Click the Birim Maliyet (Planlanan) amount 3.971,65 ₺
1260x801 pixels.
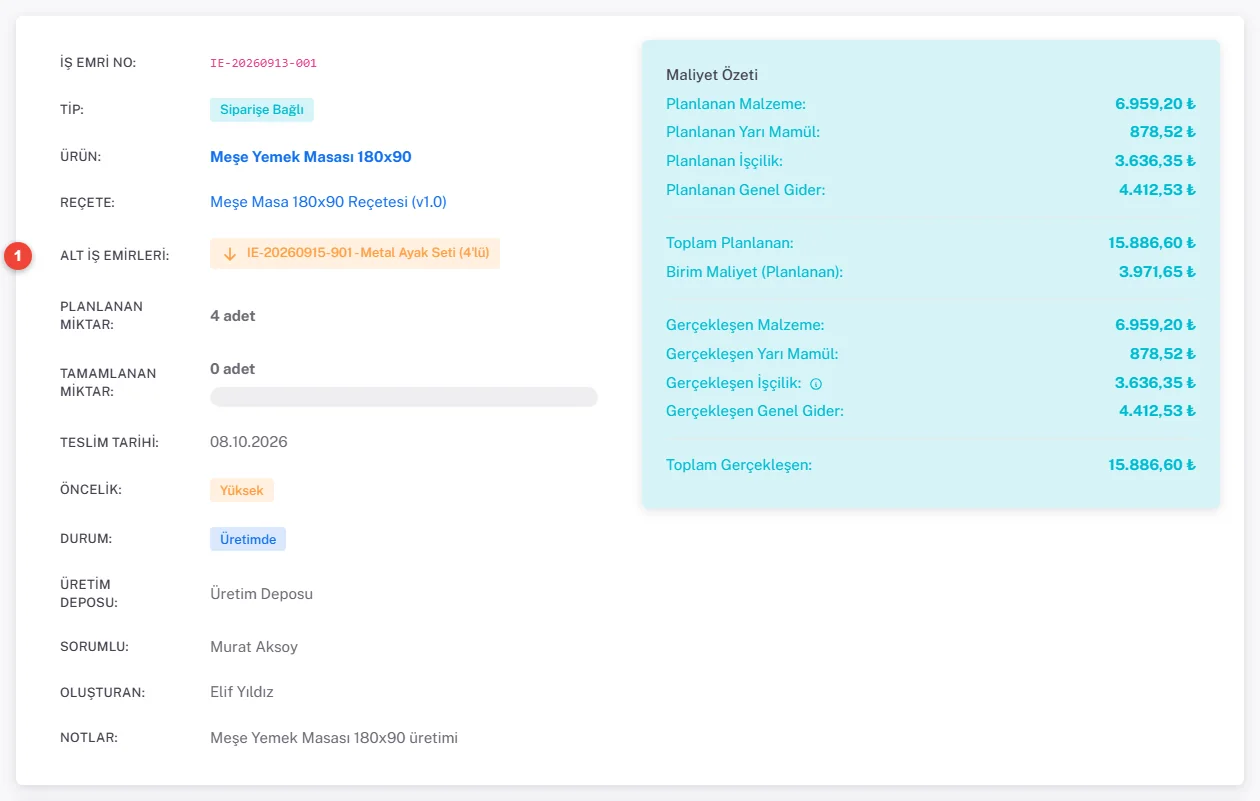point(1157,272)
